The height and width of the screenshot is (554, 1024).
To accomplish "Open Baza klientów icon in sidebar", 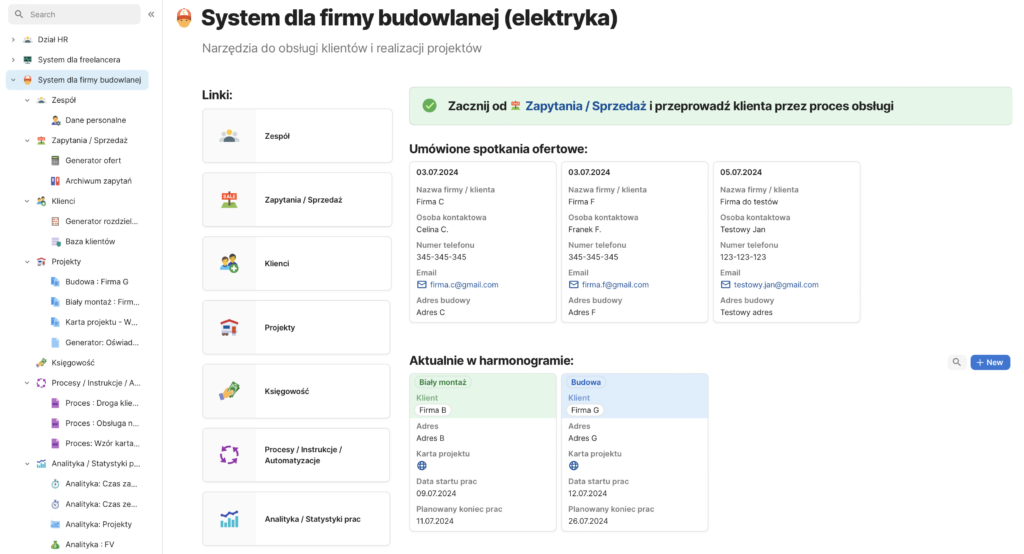I will pos(56,241).
